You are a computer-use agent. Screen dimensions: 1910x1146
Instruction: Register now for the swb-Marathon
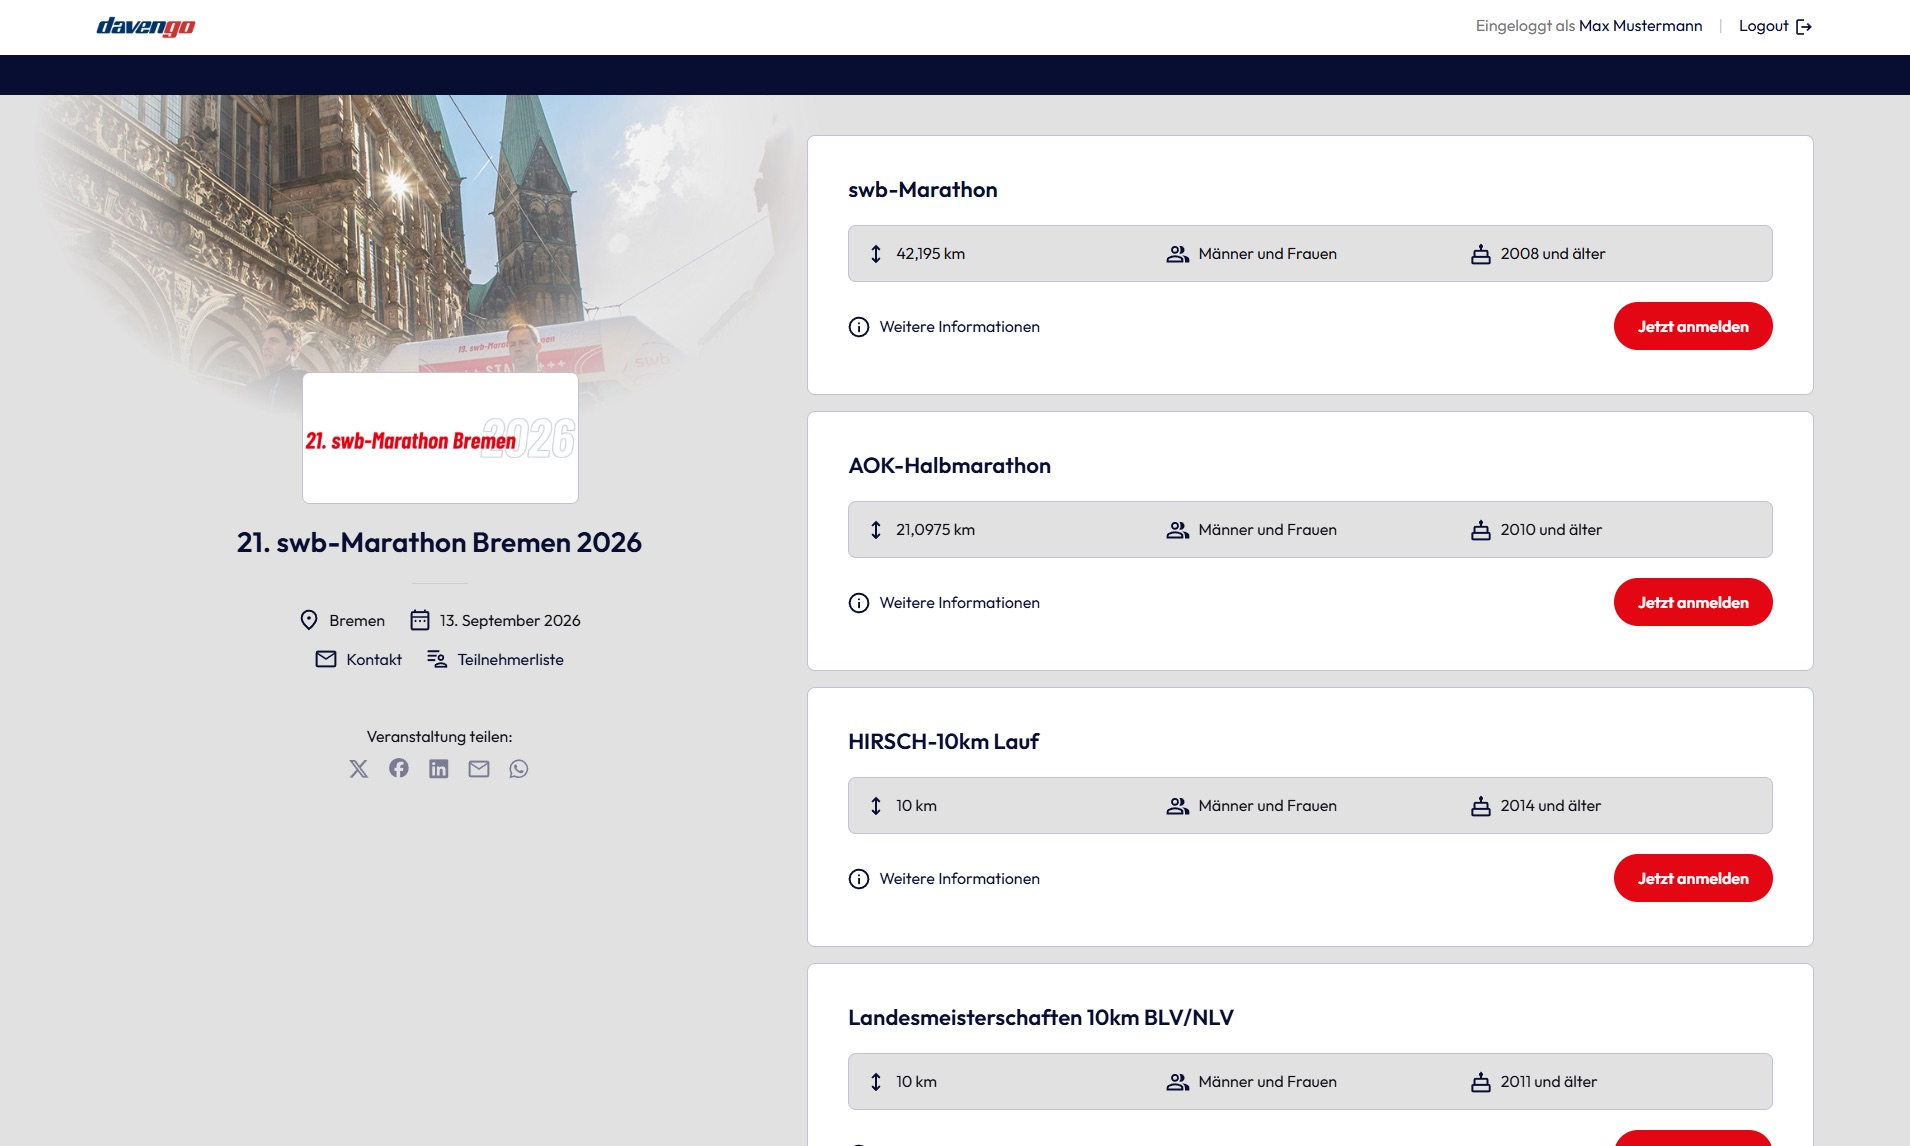tap(1693, 326)
